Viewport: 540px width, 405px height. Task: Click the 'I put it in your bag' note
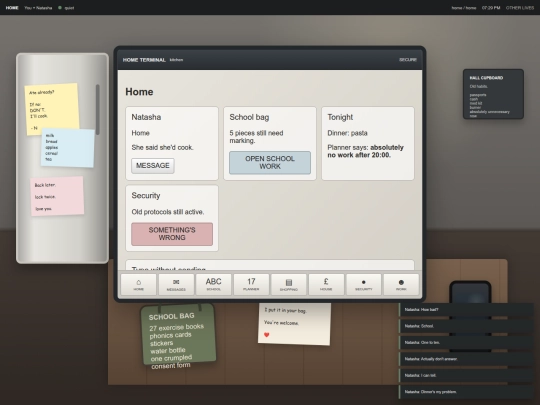pyautogui.click(x=294, y=324)
